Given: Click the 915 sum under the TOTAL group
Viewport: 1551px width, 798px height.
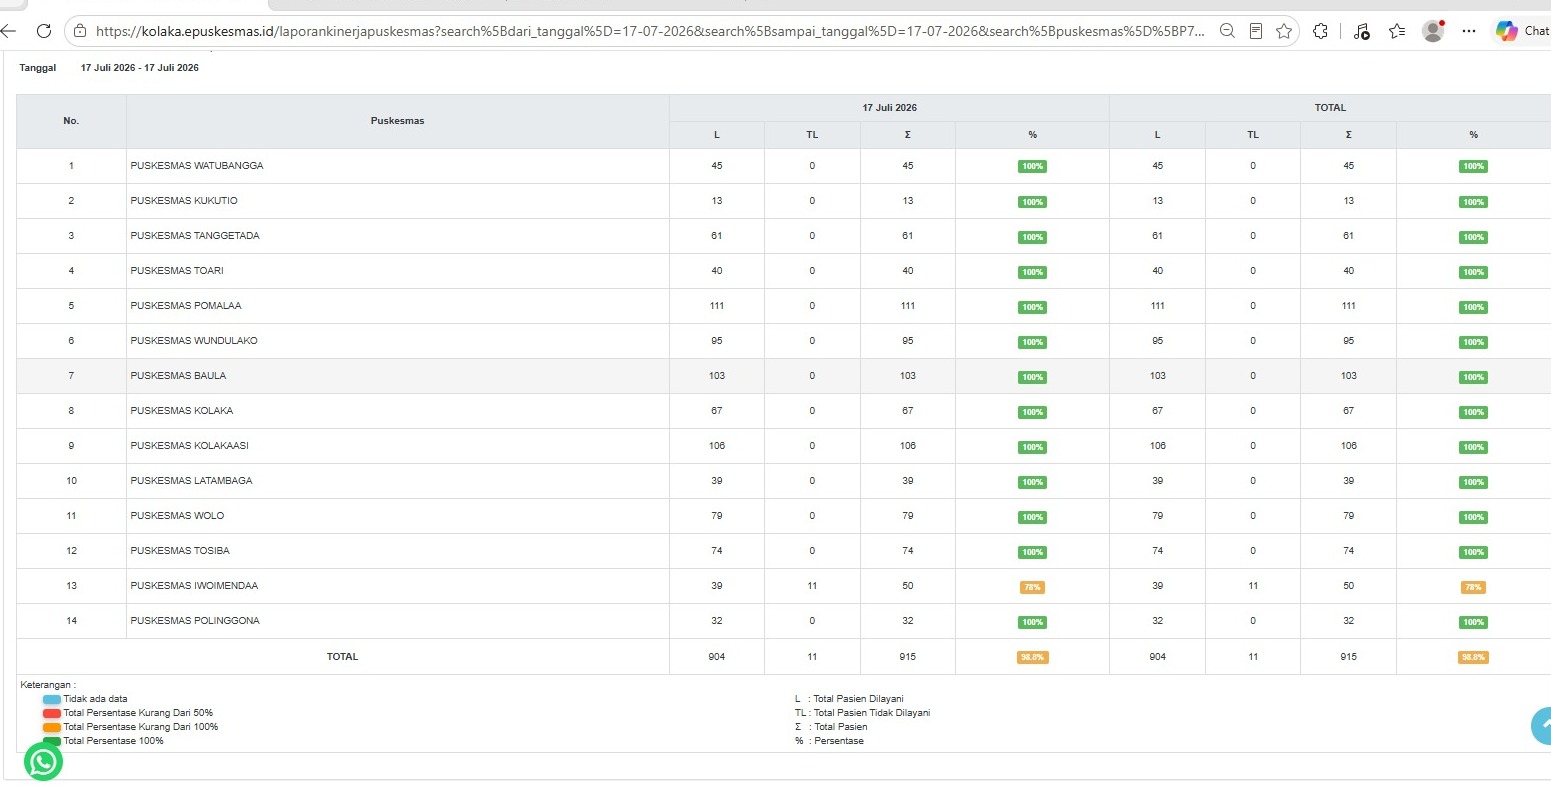Looking at the screenshot, I should (x=1349, y=657).
